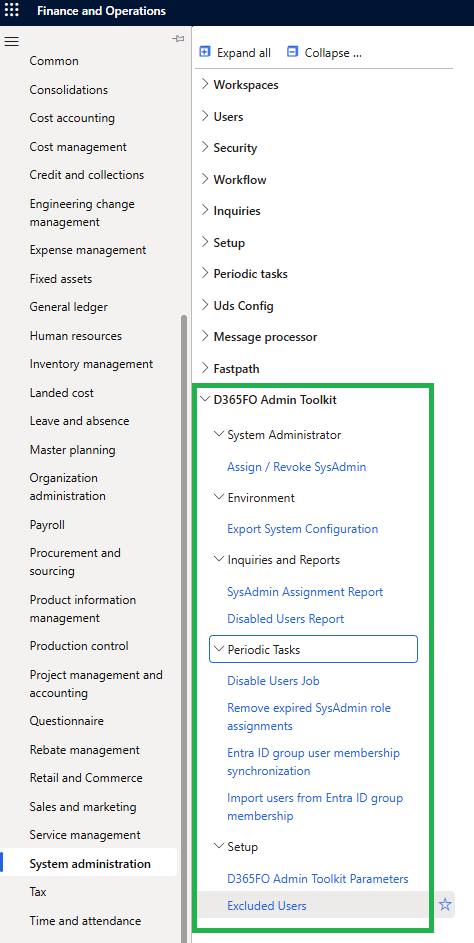Add Excluded Users to favorites star

tap(445, 905)
